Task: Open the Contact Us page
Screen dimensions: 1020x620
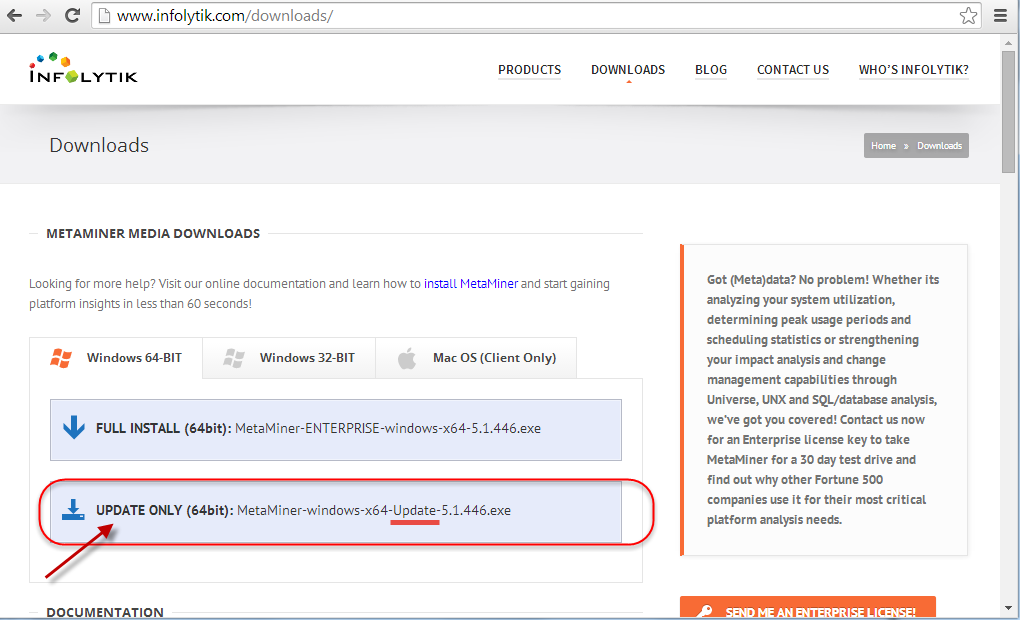Action: tap(793, 70)
